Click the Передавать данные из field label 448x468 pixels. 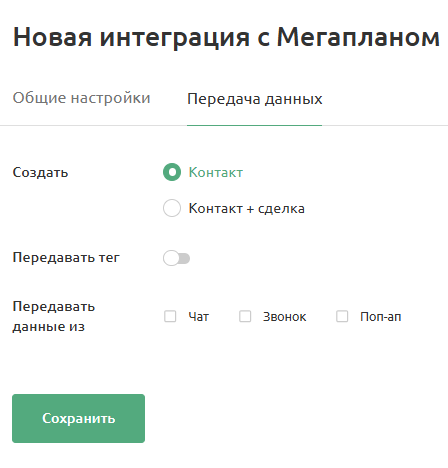pyautogui.click(x=54, y=316)
